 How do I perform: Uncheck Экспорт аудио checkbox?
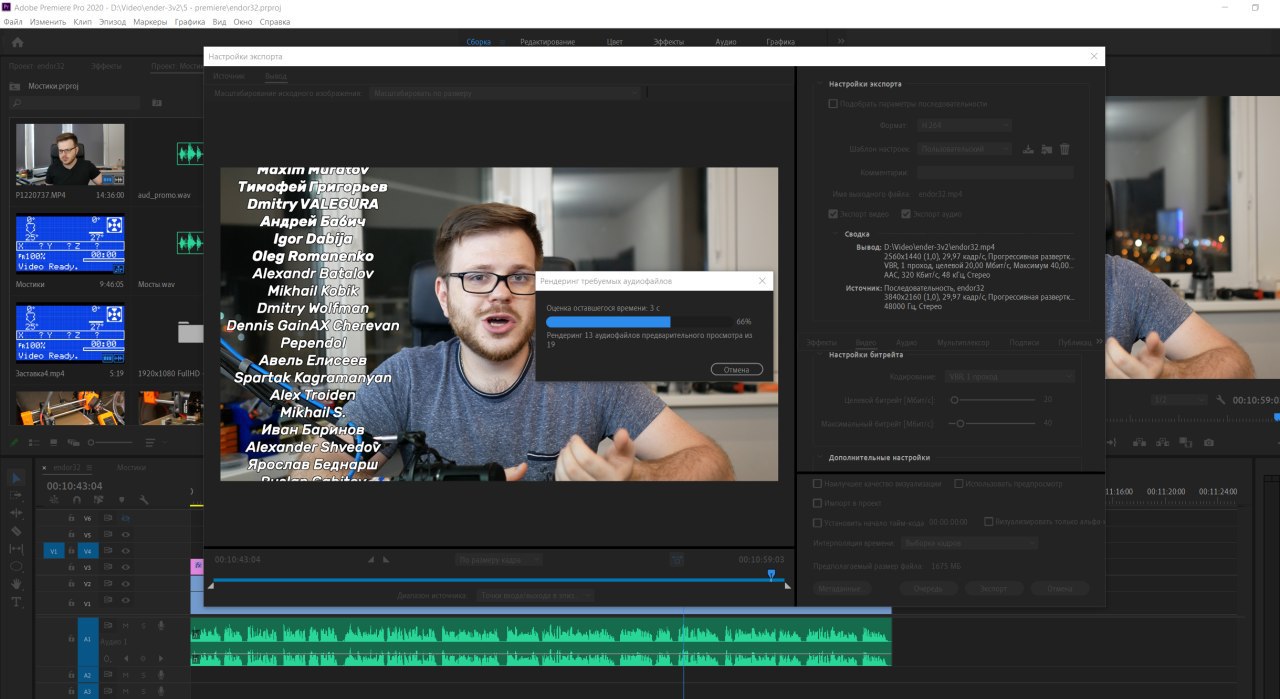tap(906, 214)
